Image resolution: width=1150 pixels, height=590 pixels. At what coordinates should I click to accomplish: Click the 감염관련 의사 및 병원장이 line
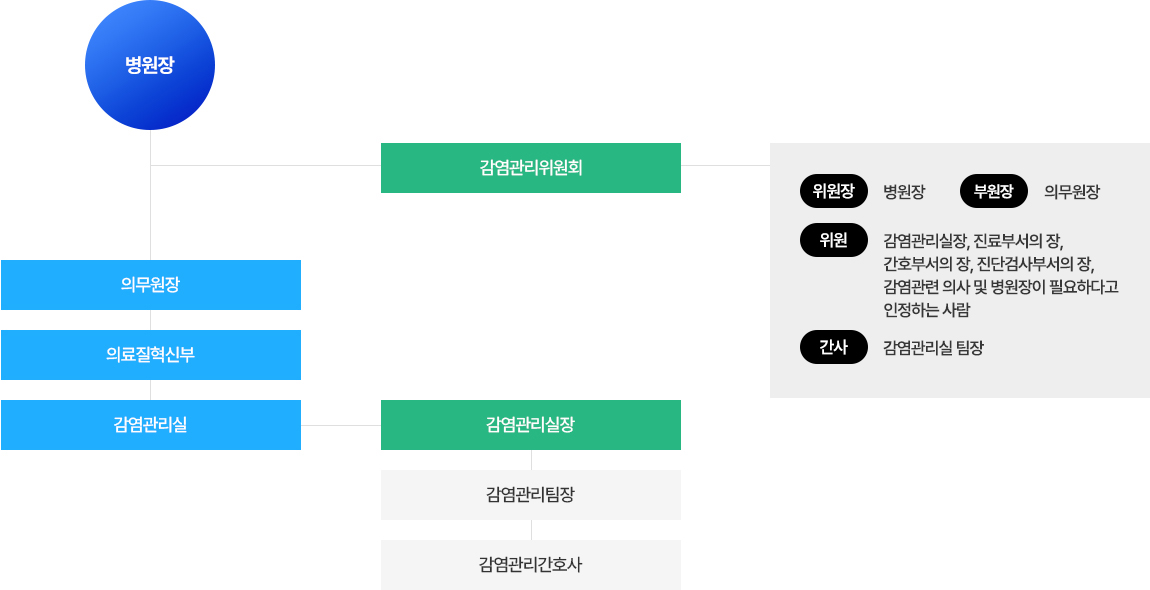click(1001, 287)
